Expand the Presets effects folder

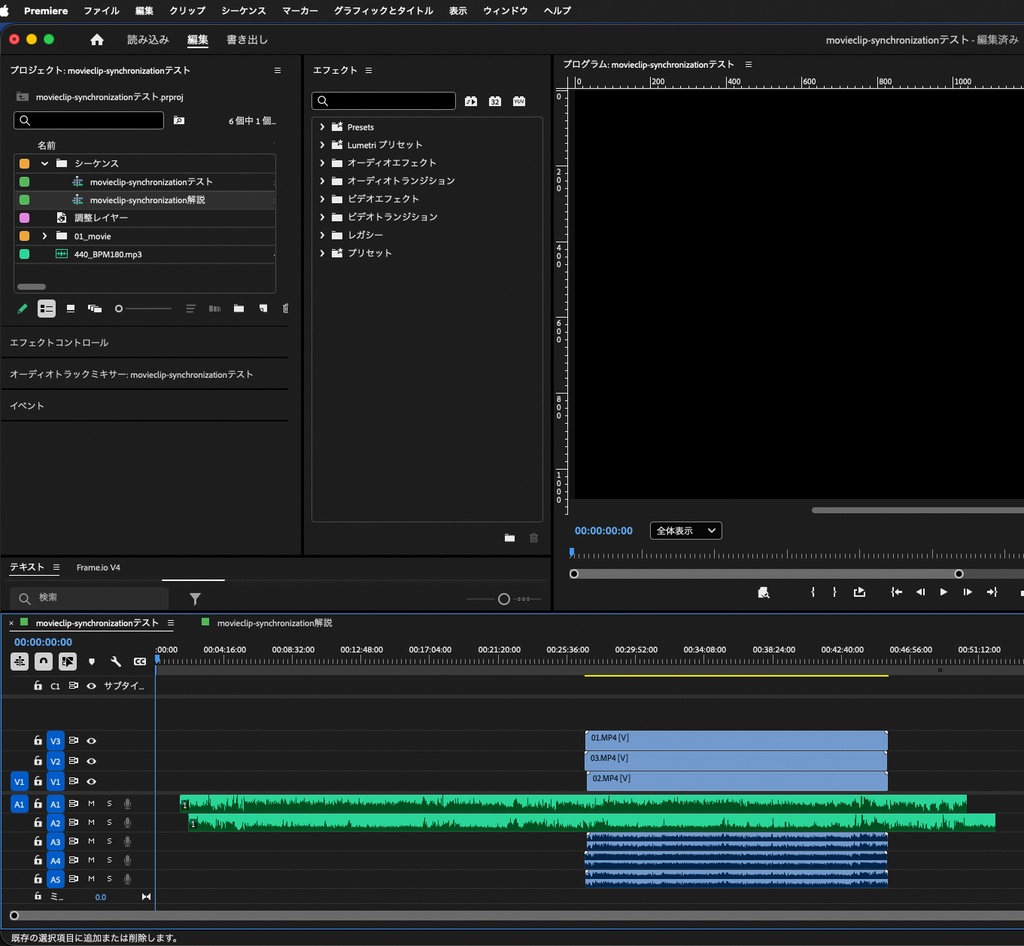coord(322,127)
